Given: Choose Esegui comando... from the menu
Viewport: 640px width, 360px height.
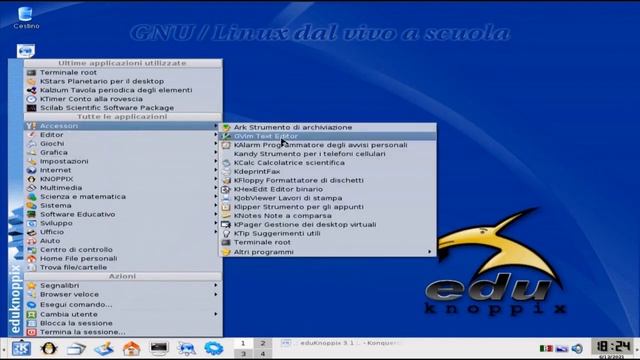Looking at the screenshot, I should click(123, 305).
